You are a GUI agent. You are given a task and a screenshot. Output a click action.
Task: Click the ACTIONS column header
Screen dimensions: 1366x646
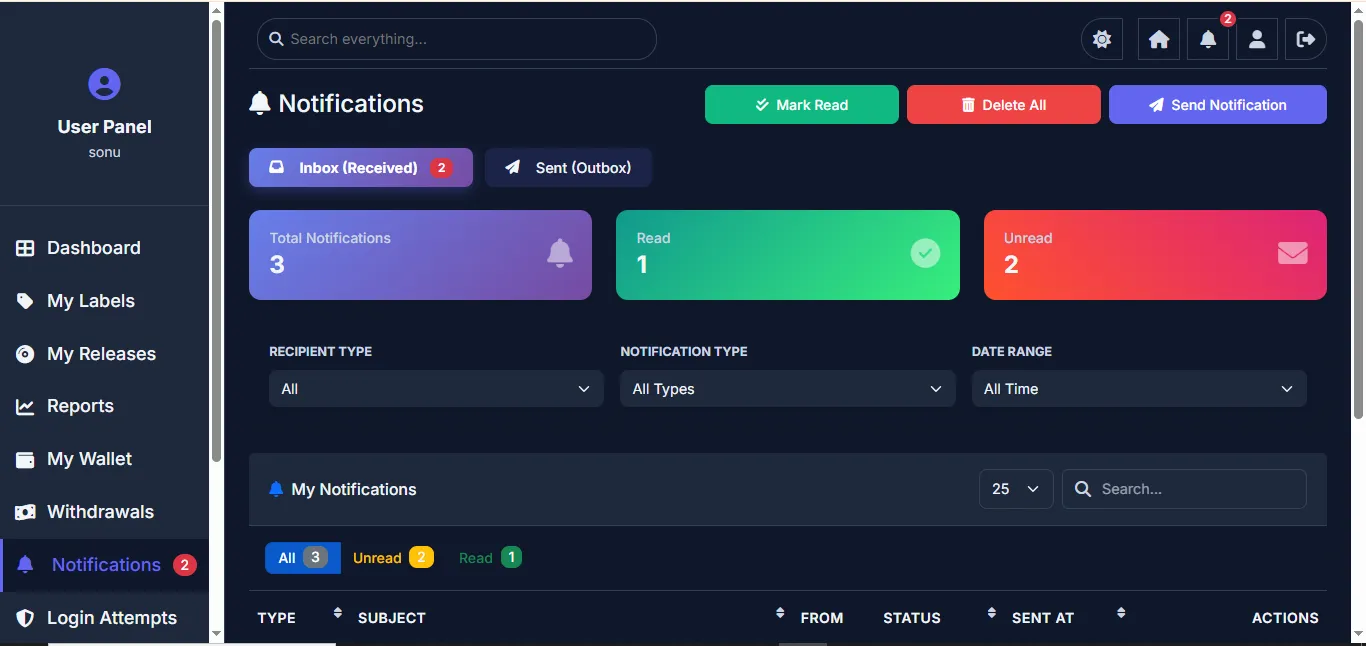tap(1285, 618)
